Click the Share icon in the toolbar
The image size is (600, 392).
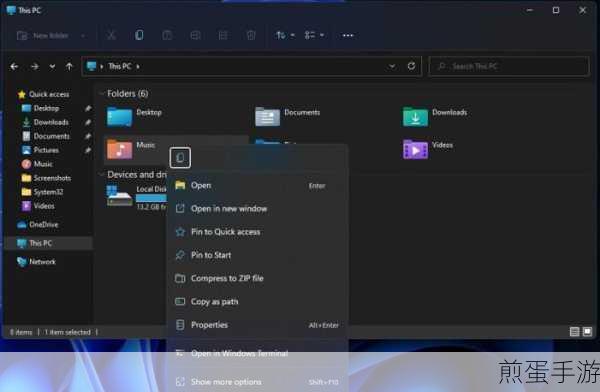pos(223,36)
